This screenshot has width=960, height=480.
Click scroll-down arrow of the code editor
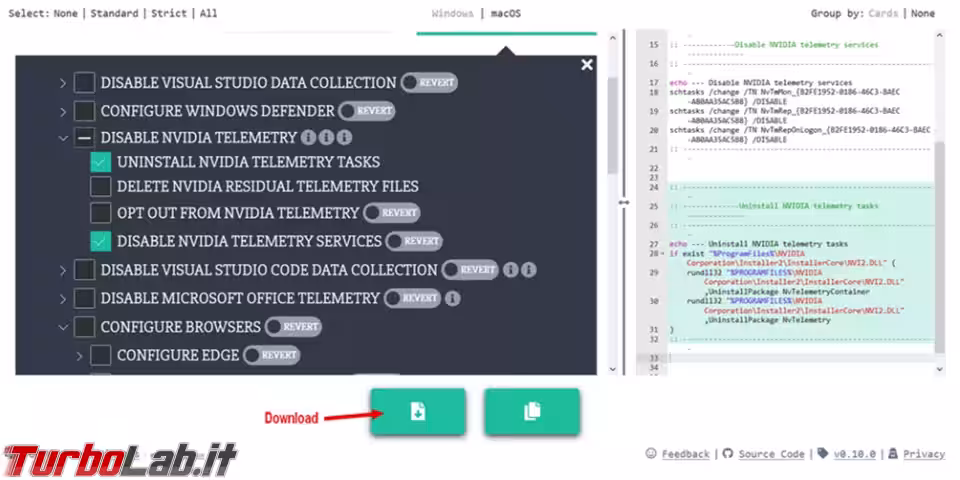940,369
